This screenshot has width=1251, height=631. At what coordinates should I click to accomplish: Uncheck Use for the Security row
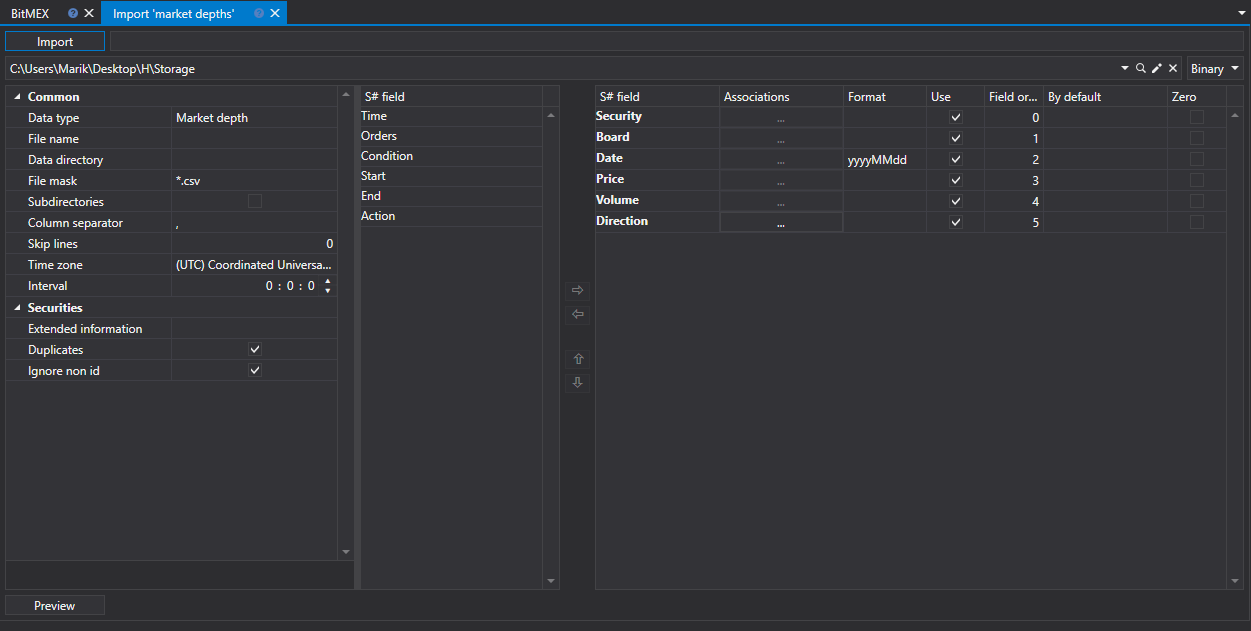(956, 118)
